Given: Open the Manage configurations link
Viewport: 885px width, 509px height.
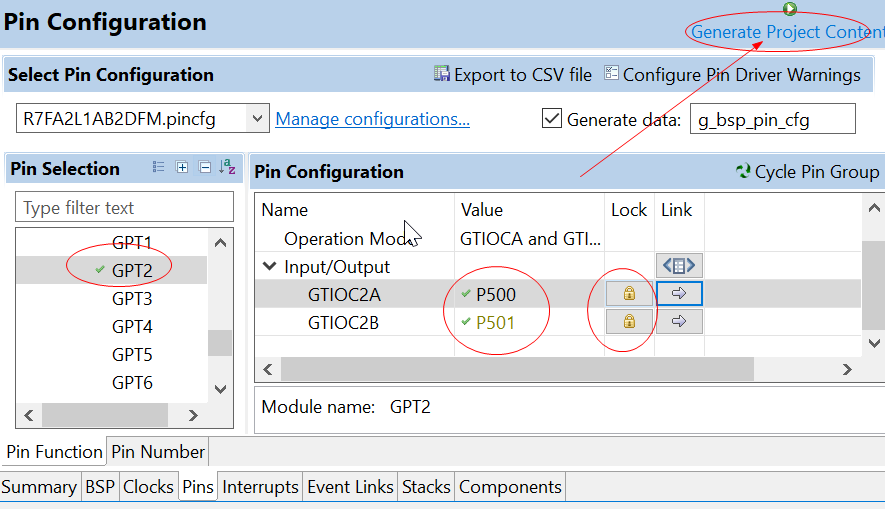Looking at the screenshot, I should [372, 119].
